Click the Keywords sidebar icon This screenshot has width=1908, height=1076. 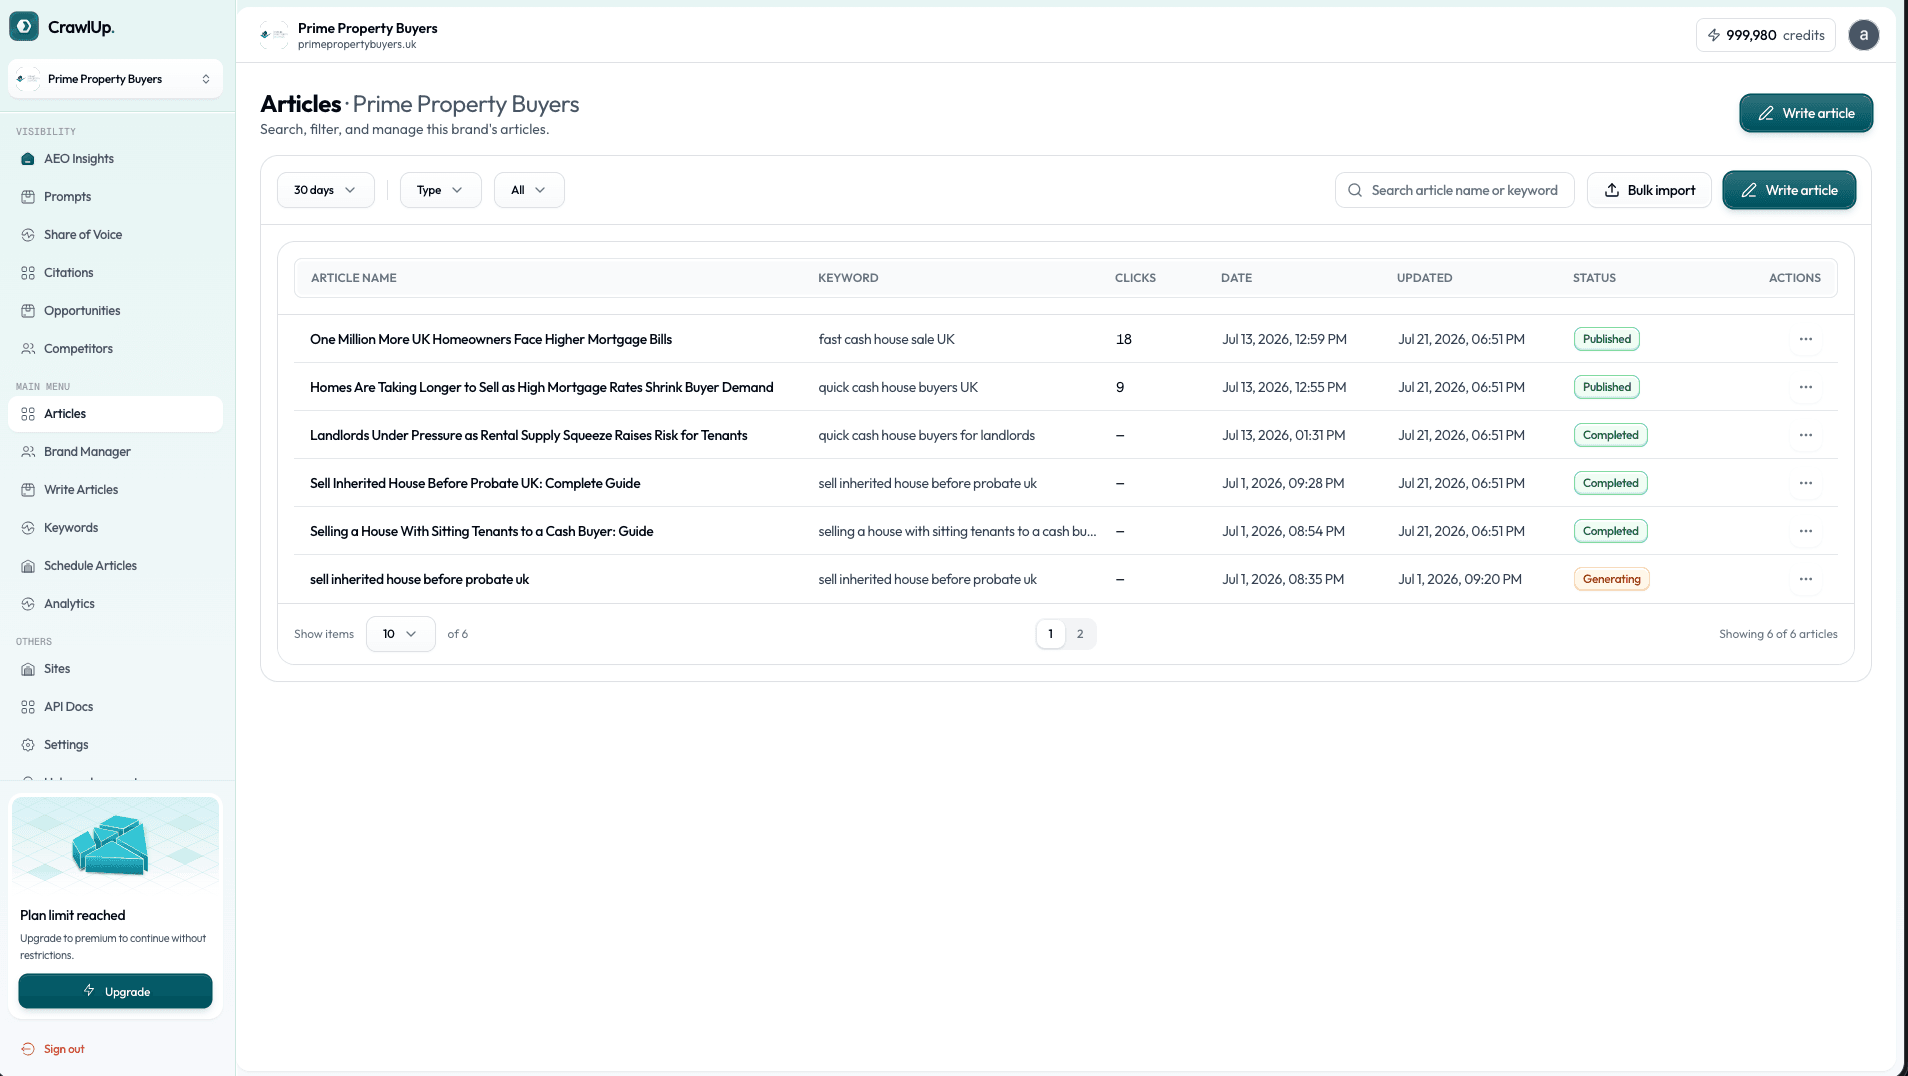tap(28, 528)
